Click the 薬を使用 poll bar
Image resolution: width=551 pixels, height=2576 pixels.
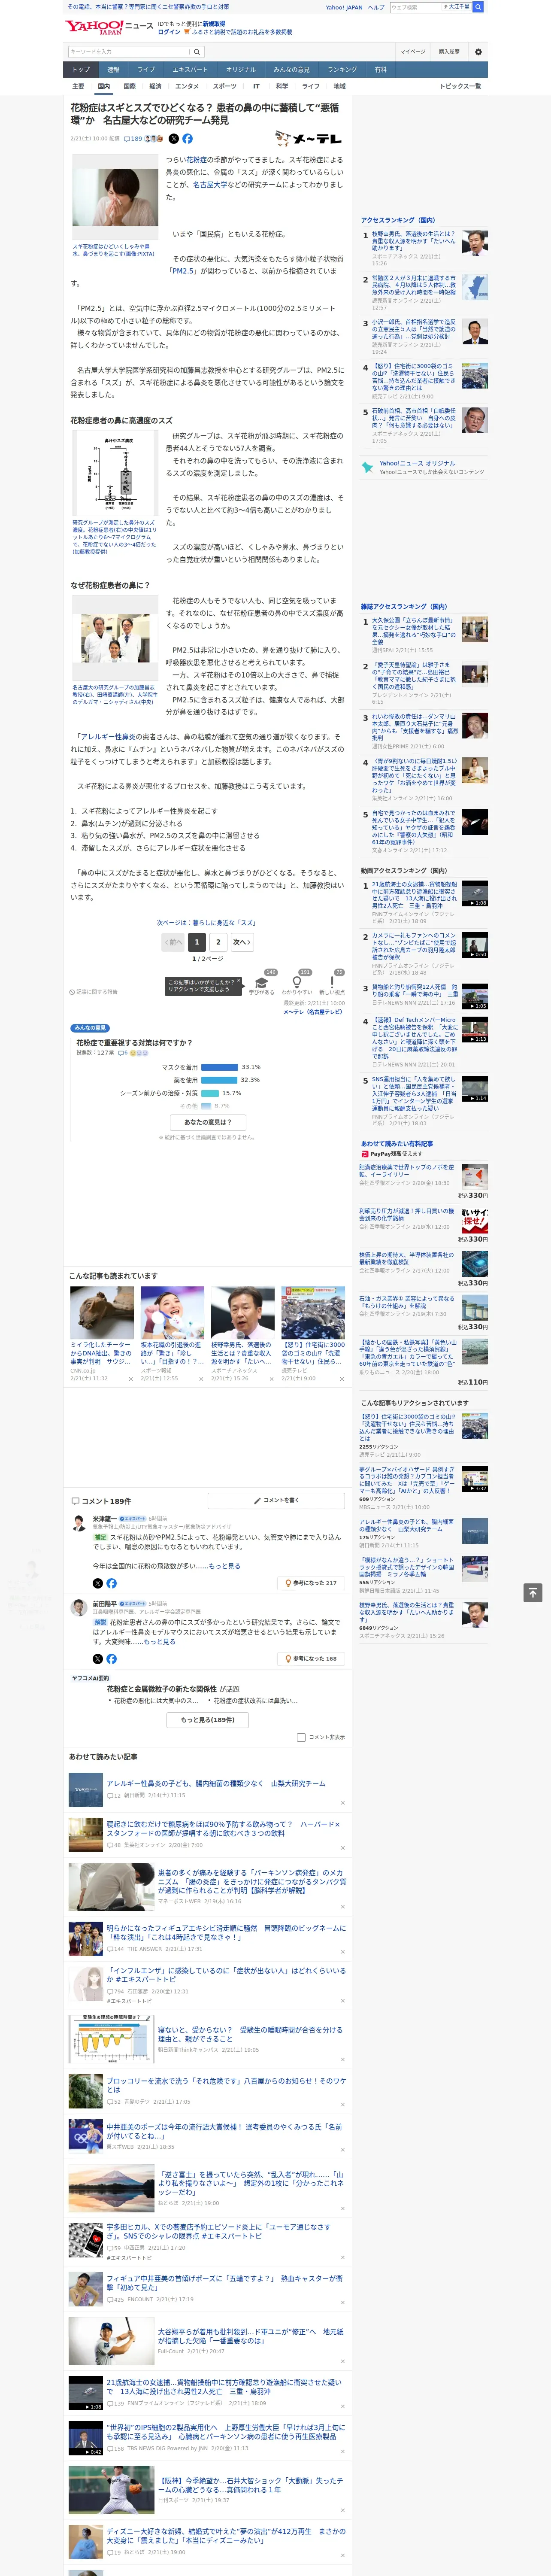[219, 1080]
